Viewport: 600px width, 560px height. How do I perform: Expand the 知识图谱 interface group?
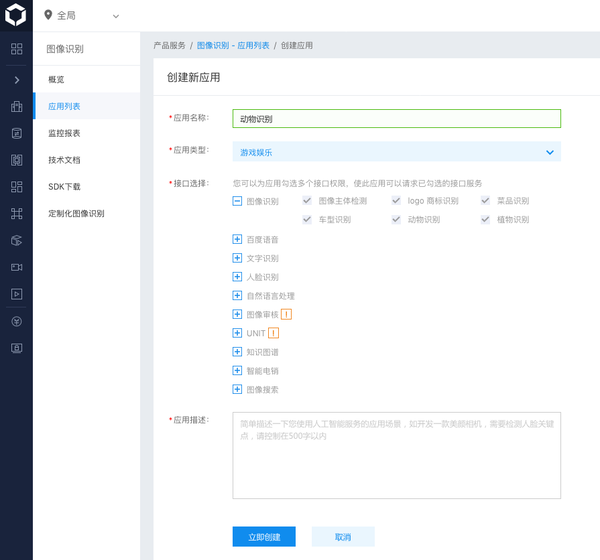pos(237,352)
